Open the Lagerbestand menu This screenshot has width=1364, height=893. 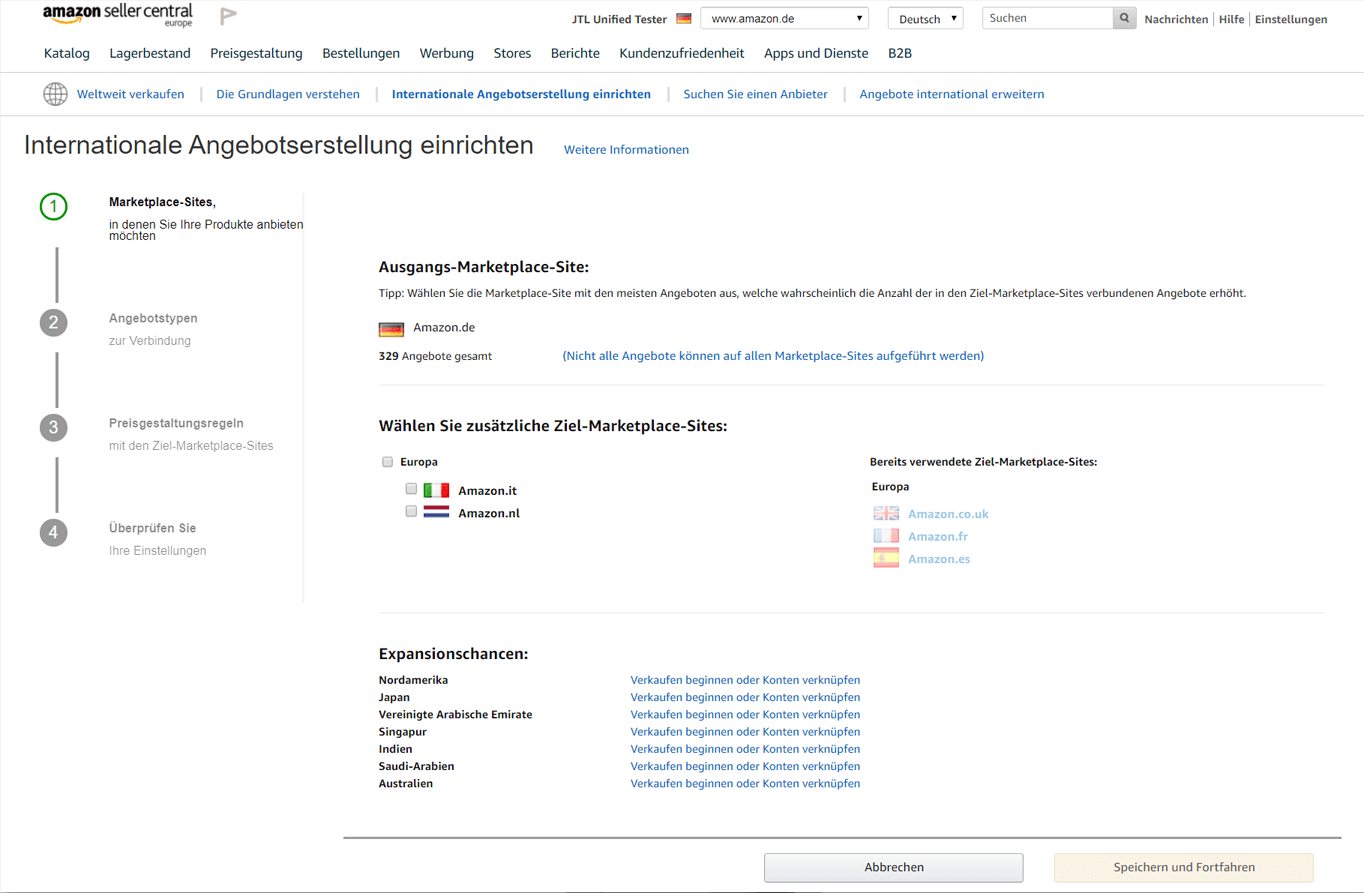150,53
